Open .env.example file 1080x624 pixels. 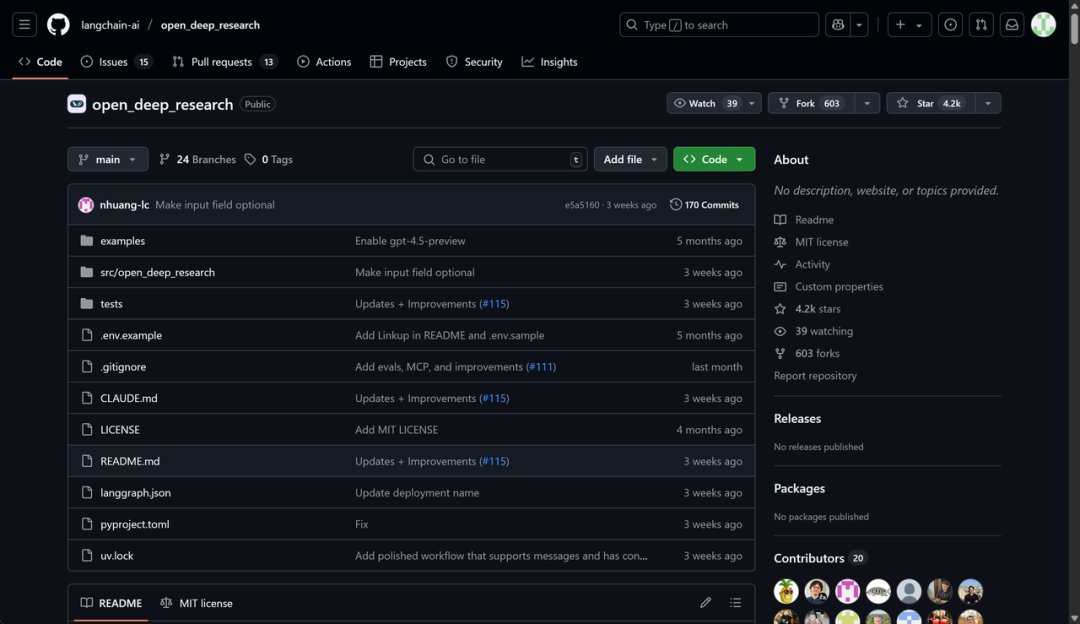pyautogui.click(x=131, y=335)
